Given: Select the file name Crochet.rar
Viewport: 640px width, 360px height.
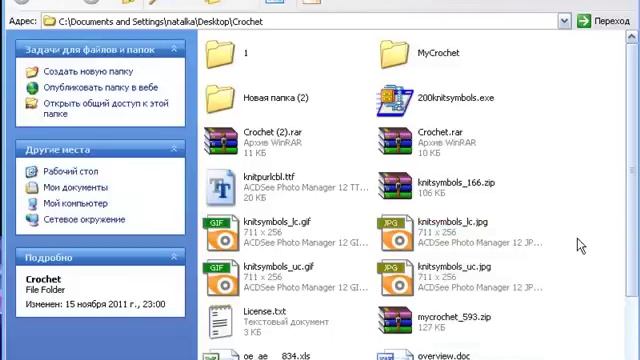Looking at the screenshot, I should click(440, 132).
